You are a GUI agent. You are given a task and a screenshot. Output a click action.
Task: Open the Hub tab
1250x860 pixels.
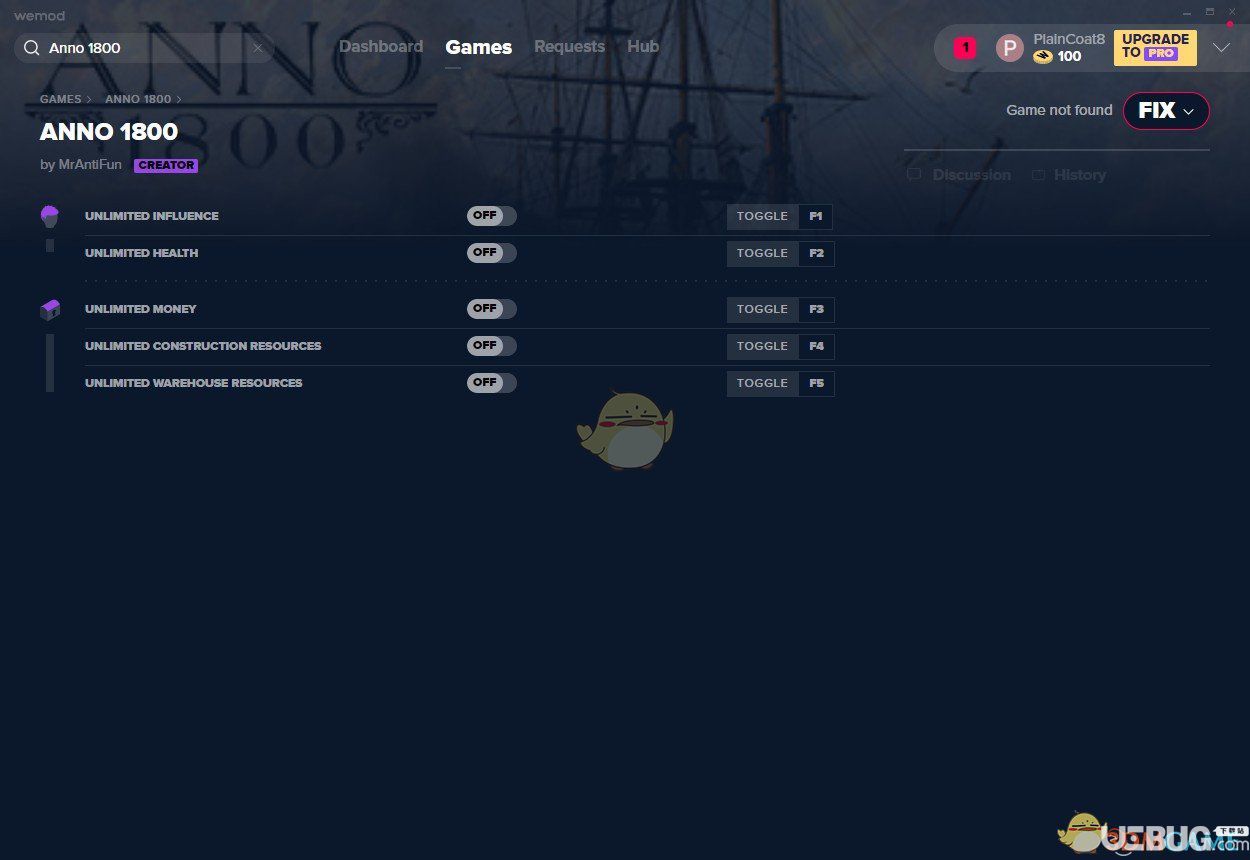(643, 47)
